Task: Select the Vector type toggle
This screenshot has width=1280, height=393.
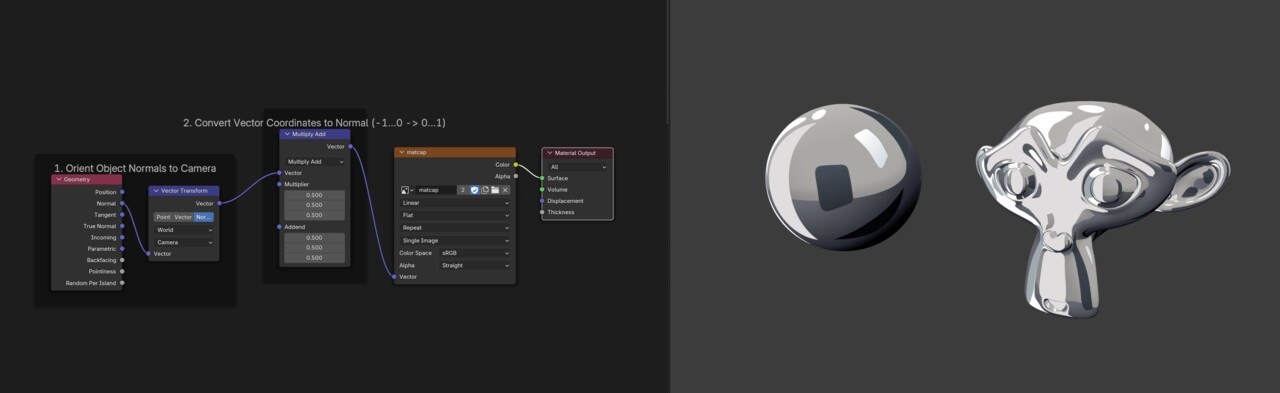Action: click(x=183, y=217)
